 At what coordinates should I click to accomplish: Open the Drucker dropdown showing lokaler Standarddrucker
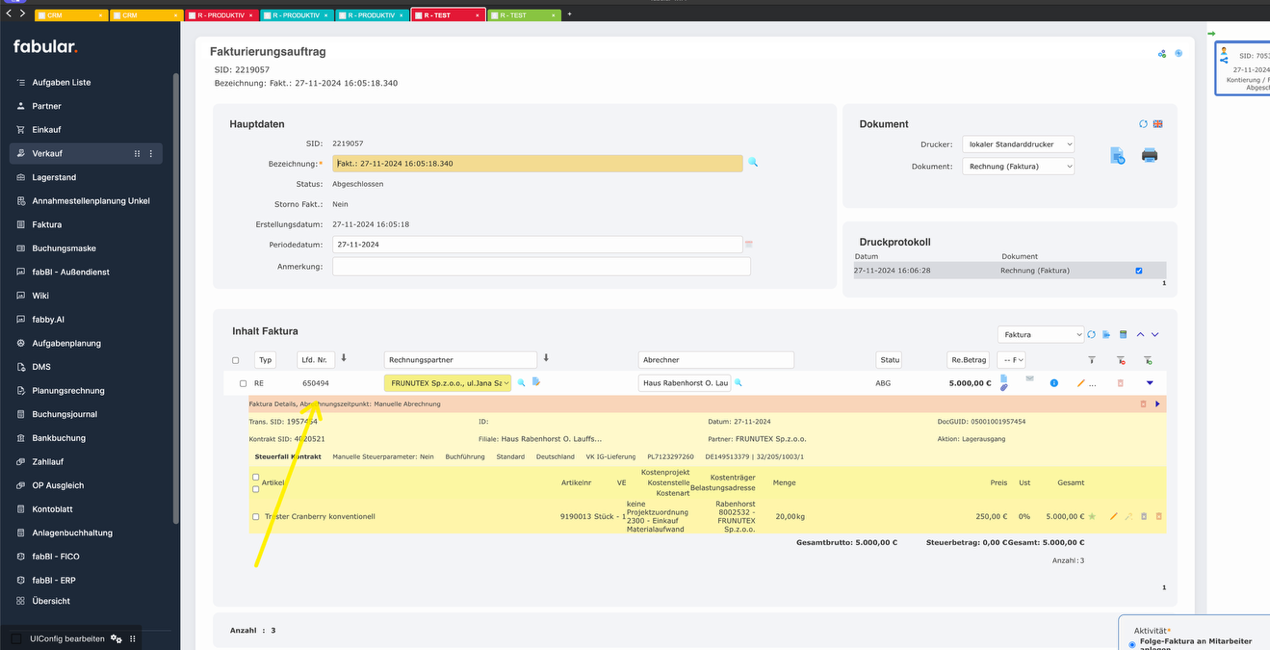coord(1018,144)
